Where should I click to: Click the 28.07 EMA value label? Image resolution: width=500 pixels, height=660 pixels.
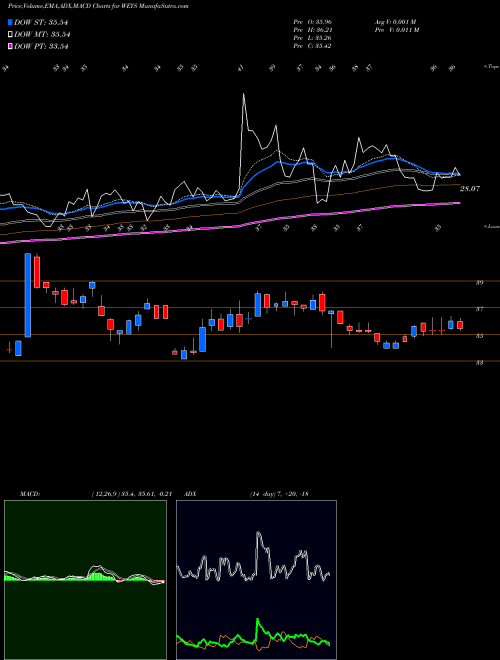pyautogui.click(x=470, y=189)
